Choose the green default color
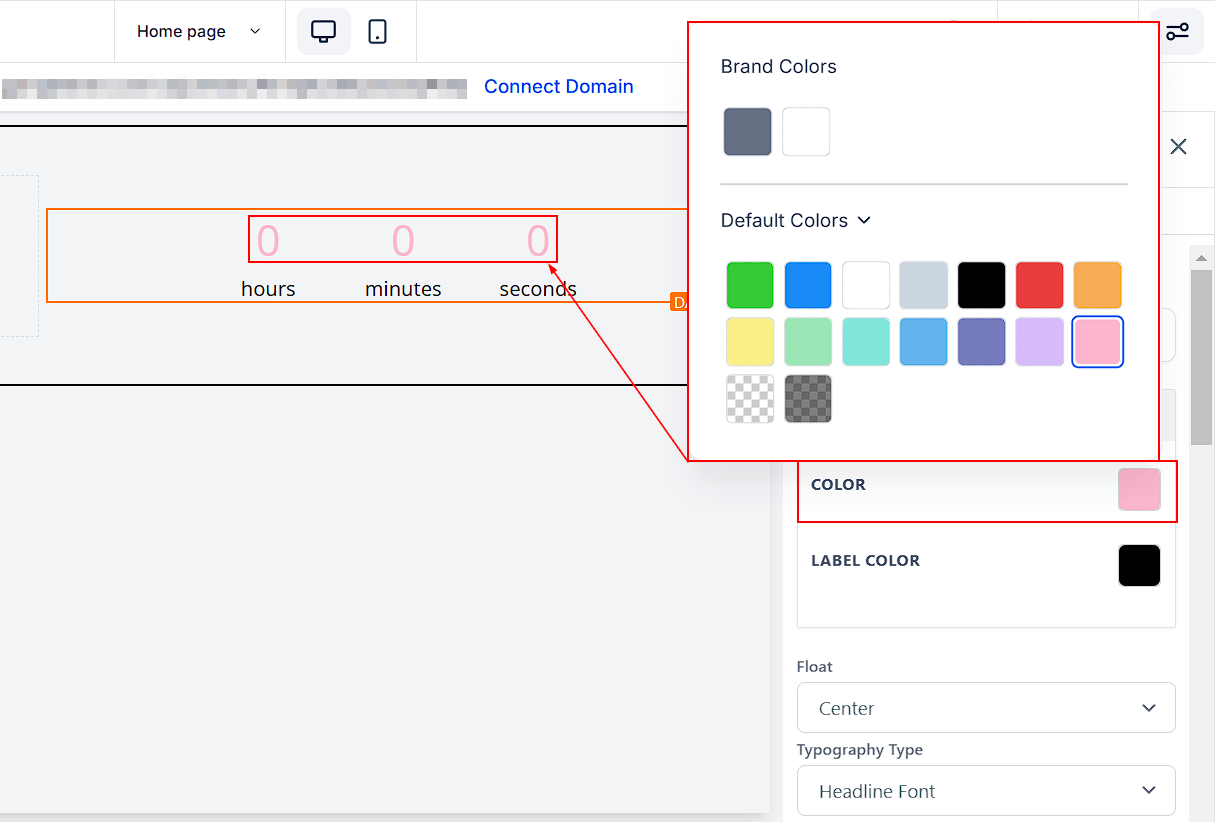 750,286
